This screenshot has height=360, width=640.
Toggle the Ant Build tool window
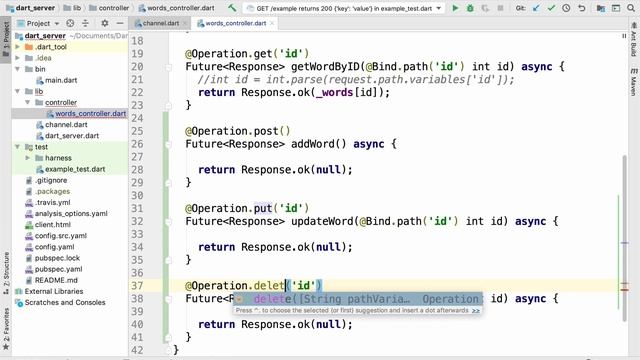633,40
